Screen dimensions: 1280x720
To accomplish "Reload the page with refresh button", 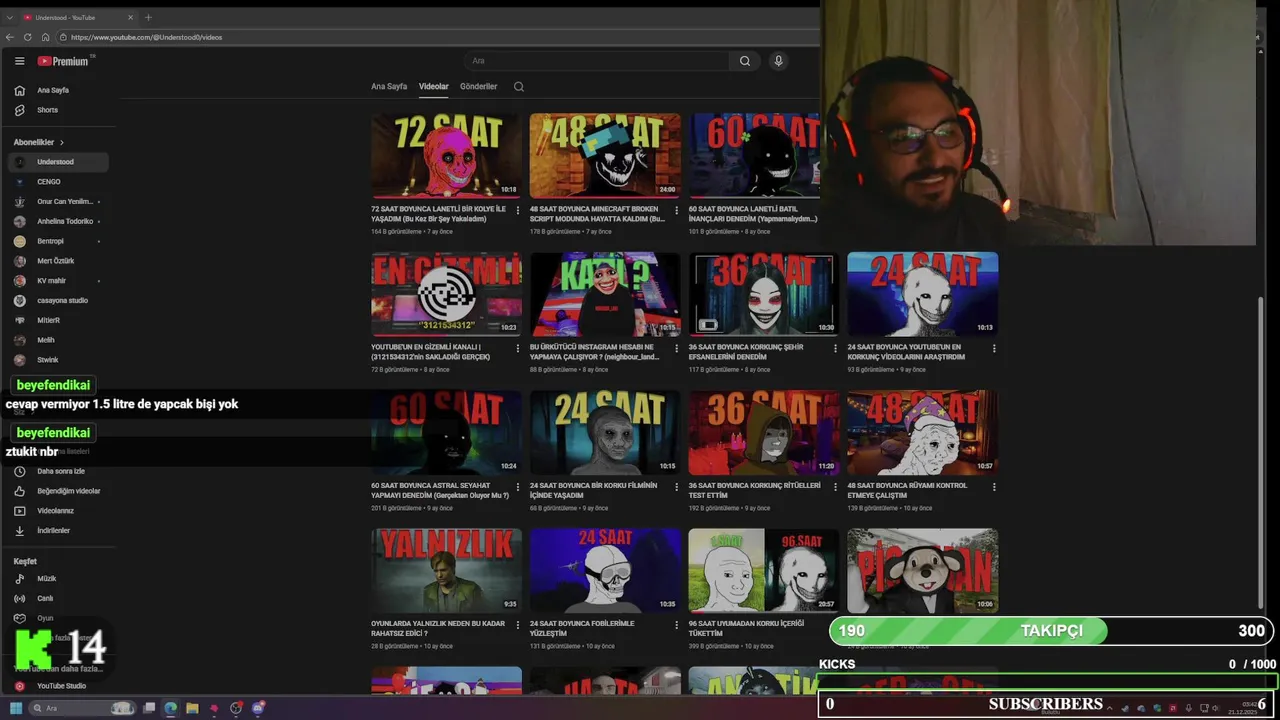I will 28,37.
